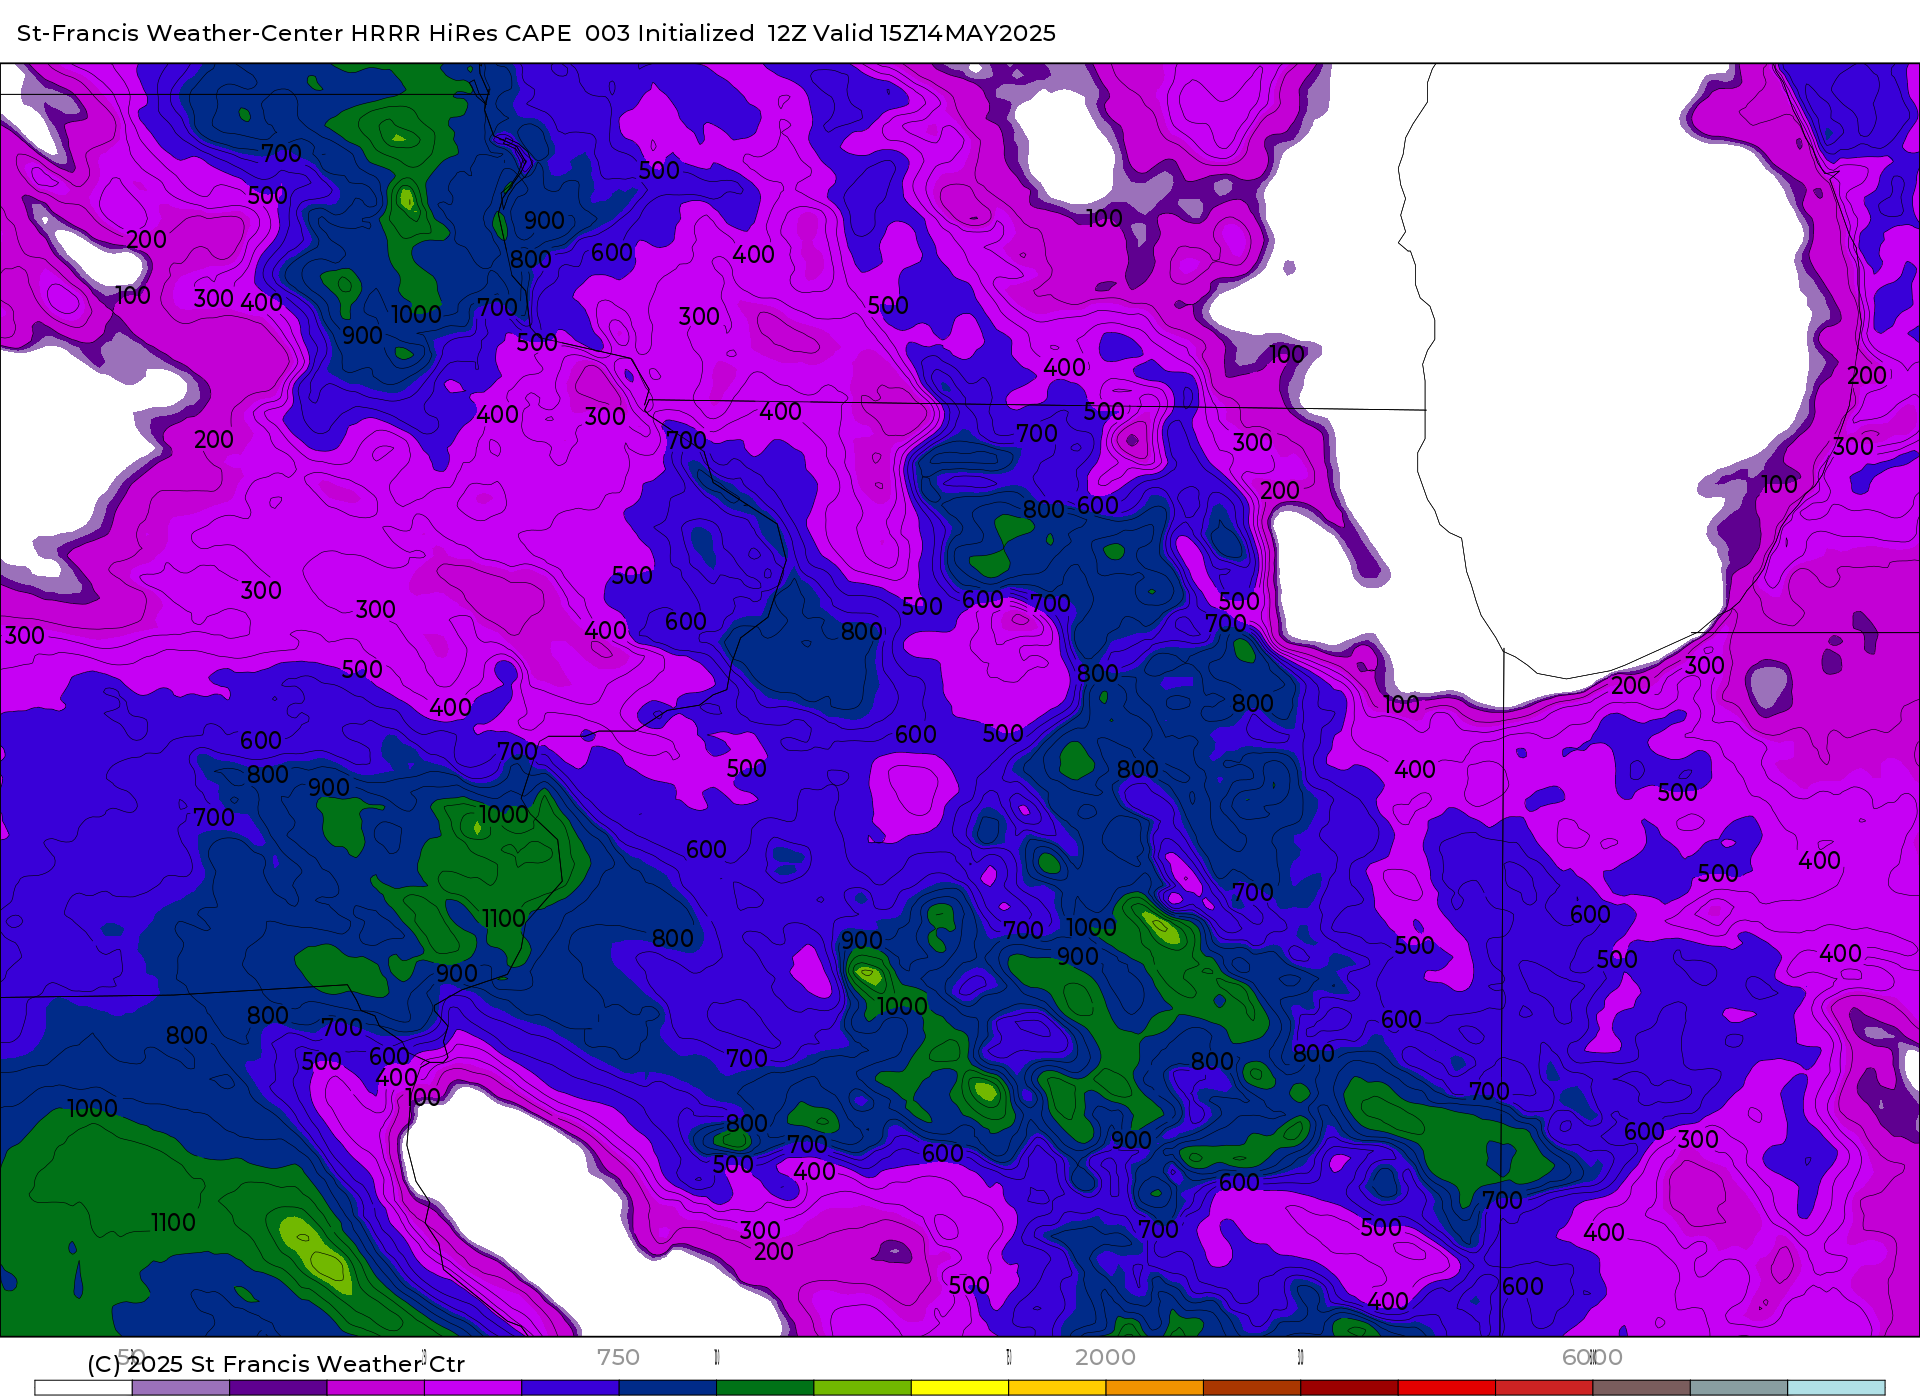Select the white swatch in the colorbar

pos(83,1388)
